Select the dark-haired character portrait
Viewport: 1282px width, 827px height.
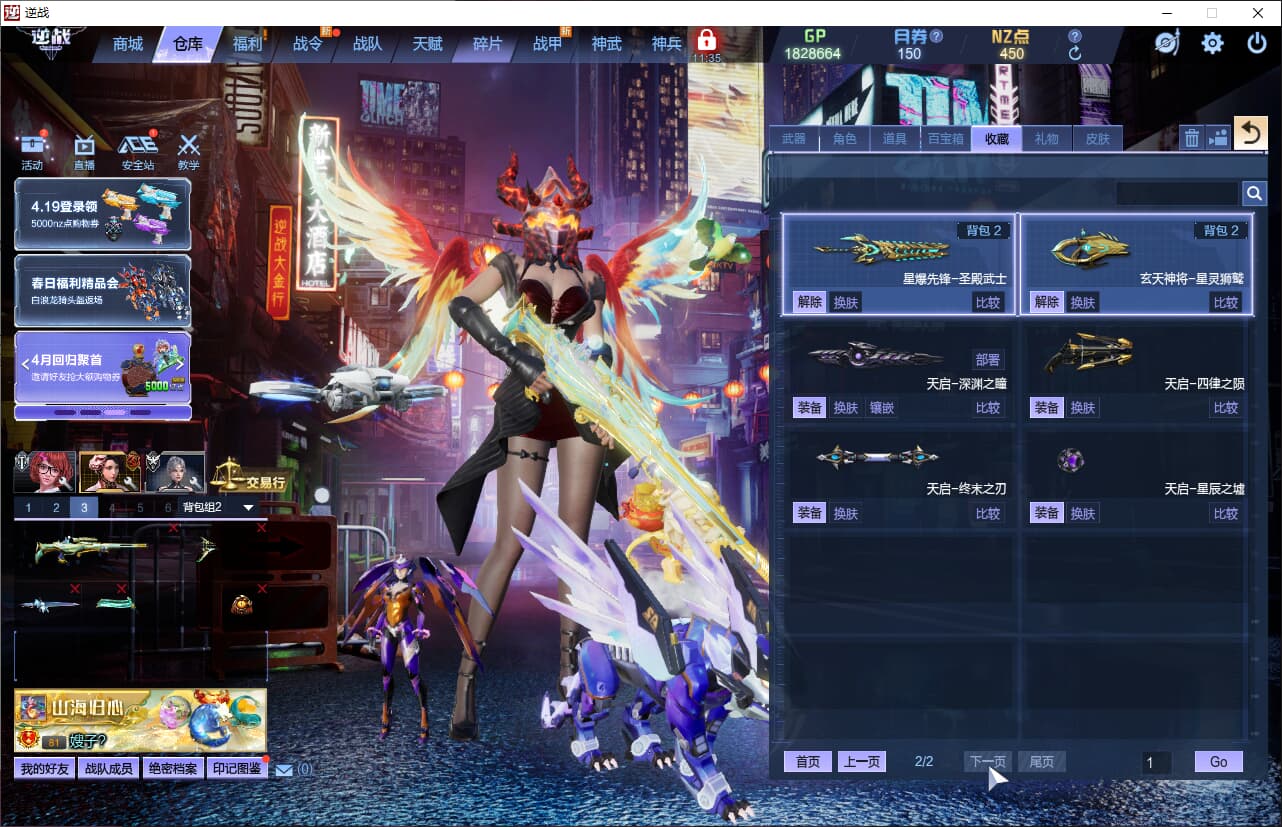click(109, 472)
